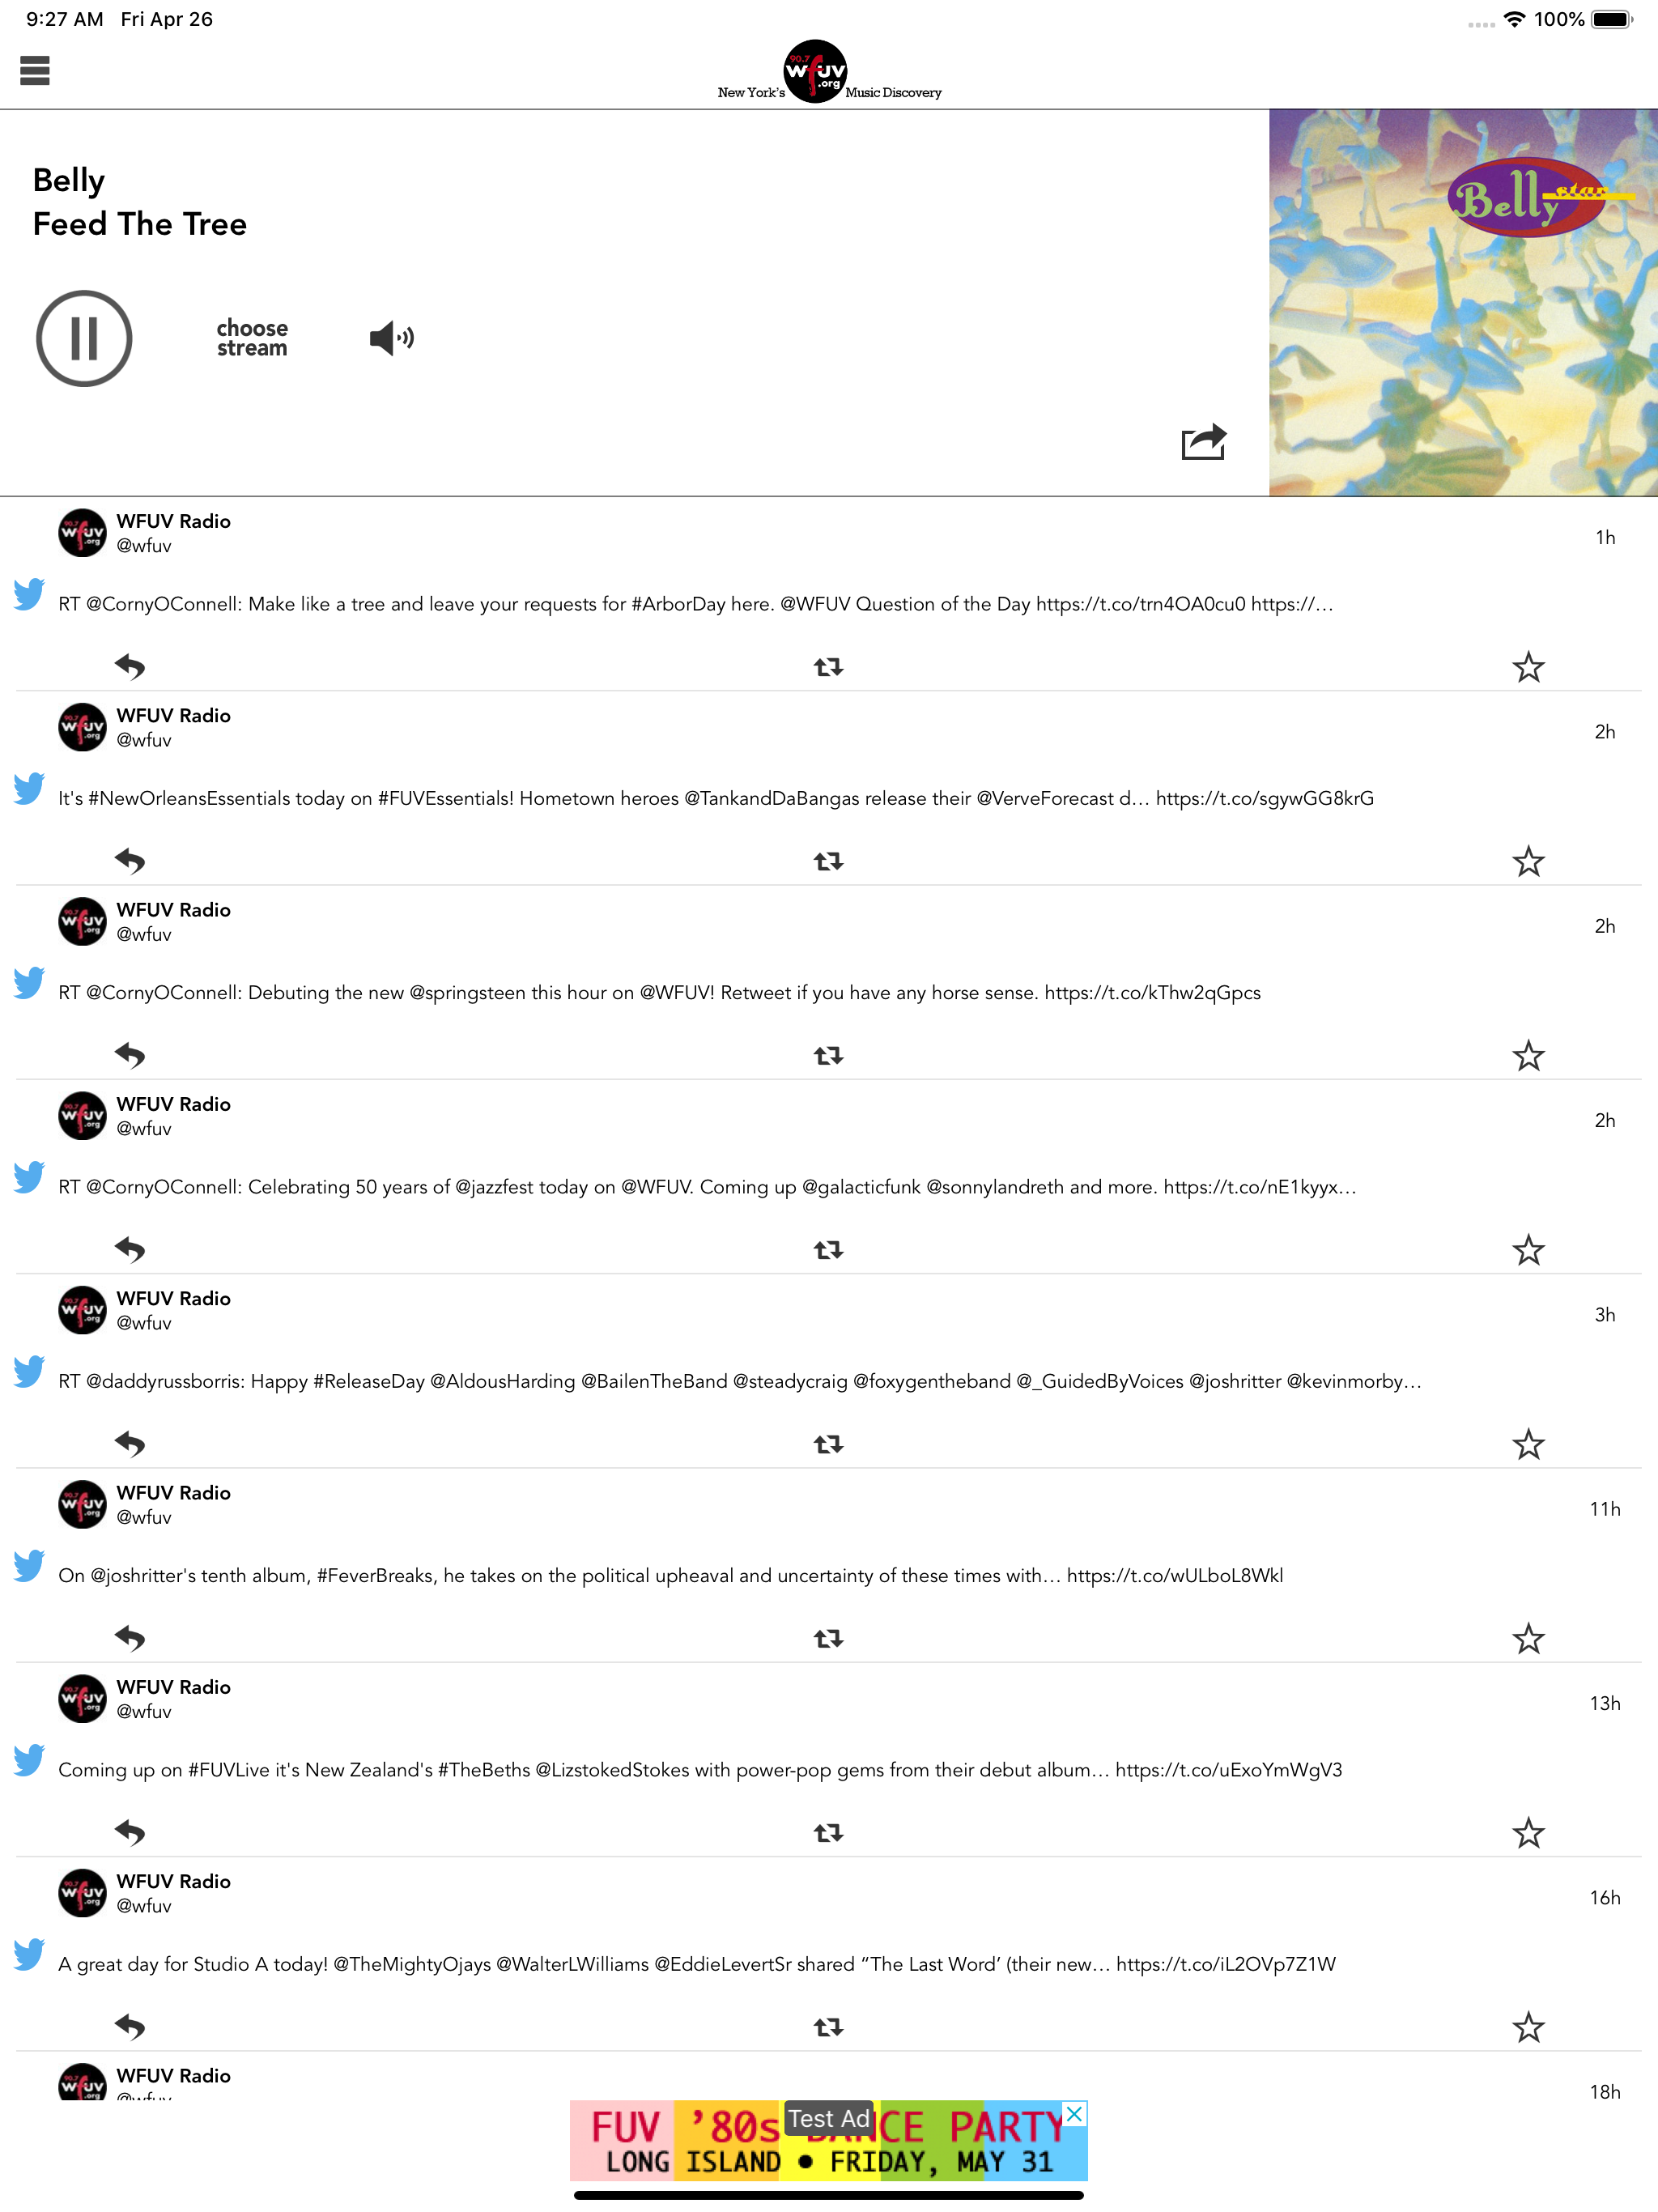Open WFUV Radio profile on first tweet
The height and width of the screenshot is (2212, 1658).
[173, 521]
